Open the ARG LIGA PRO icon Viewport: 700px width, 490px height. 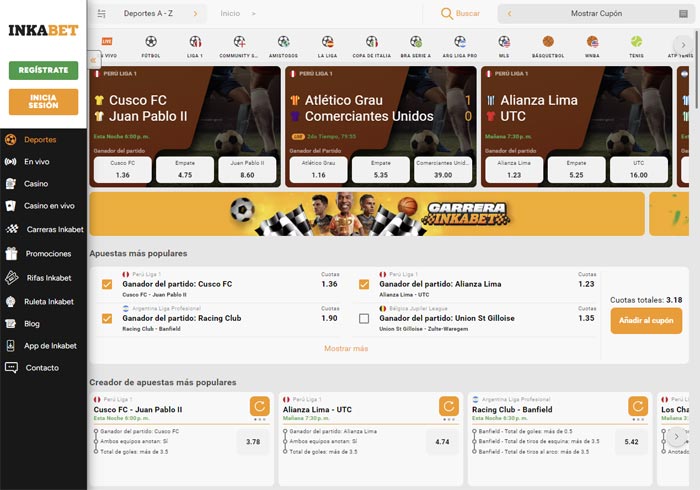460,42
